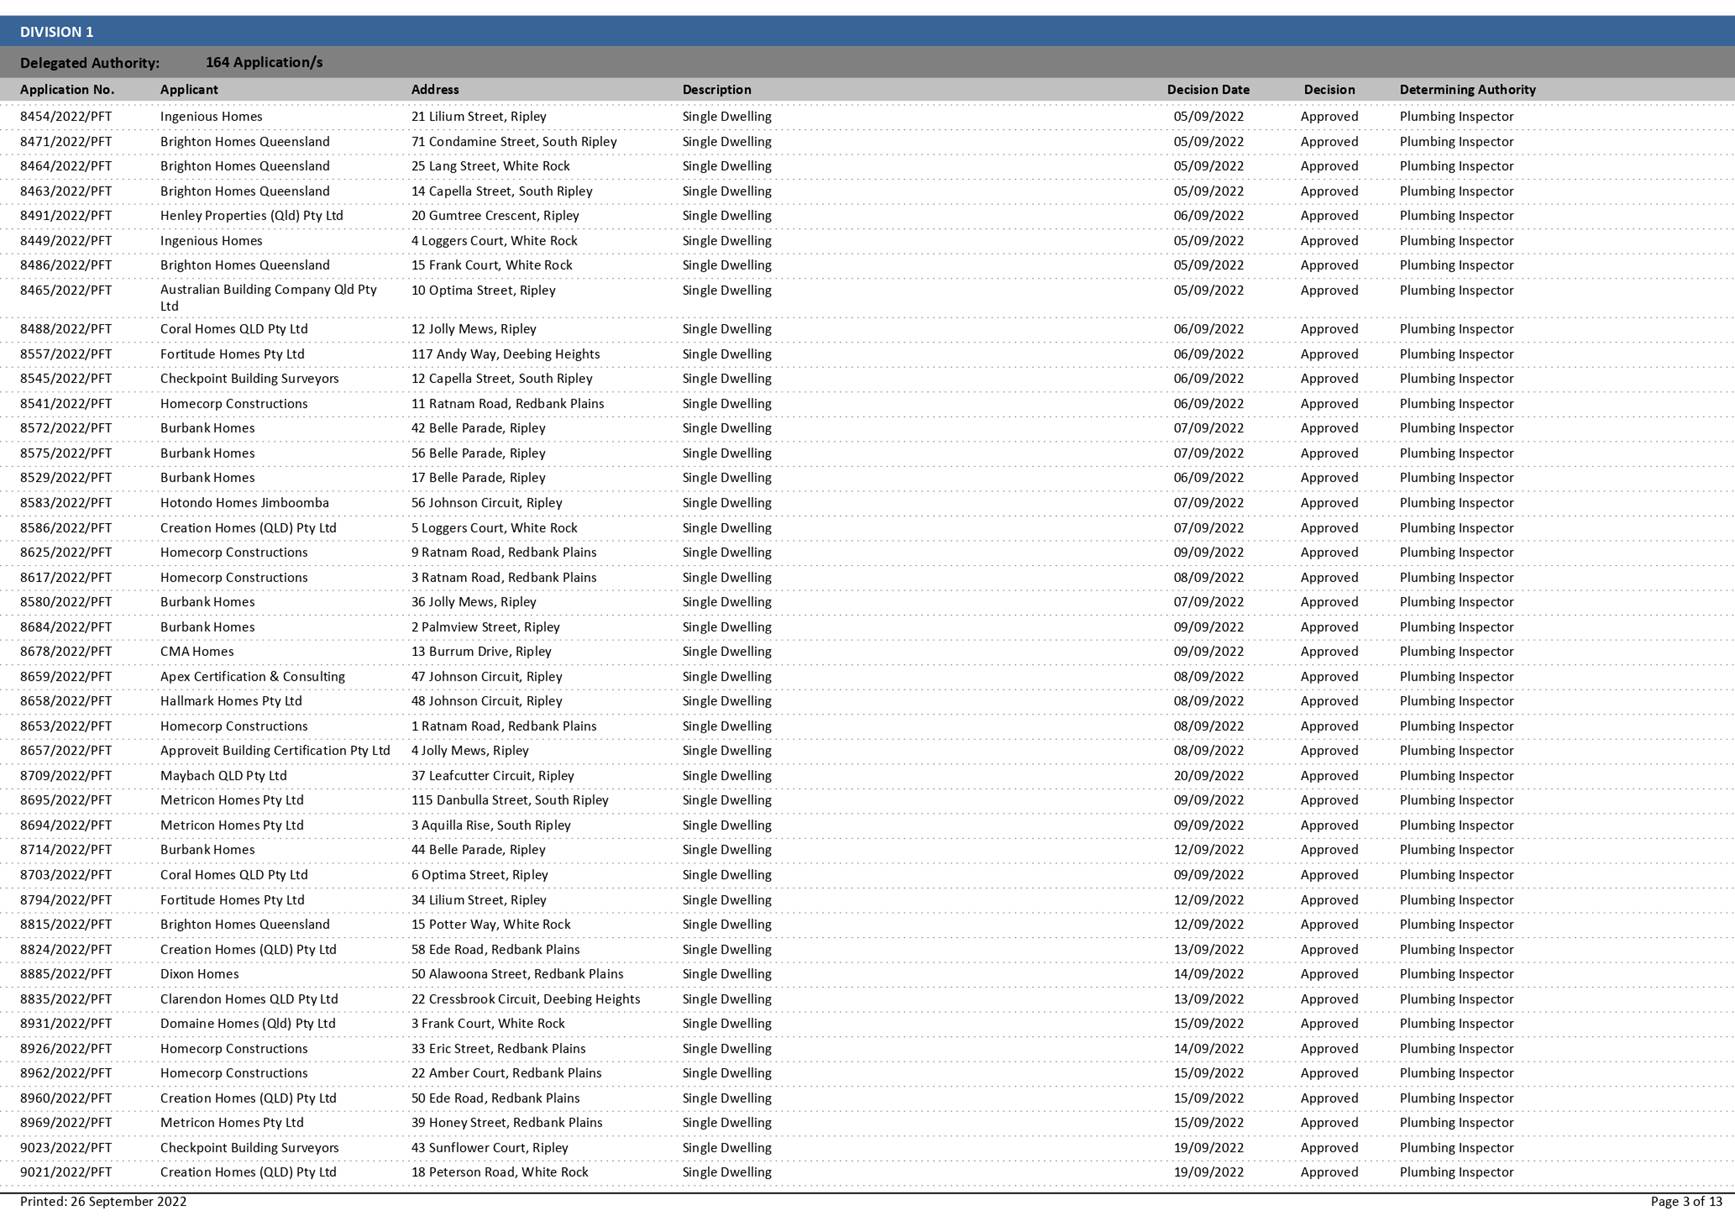Select applicant Henley Properties (Qld) Pty Ltd
Viewport: 1735px width, 1227px height.
[x=251, y=215]
